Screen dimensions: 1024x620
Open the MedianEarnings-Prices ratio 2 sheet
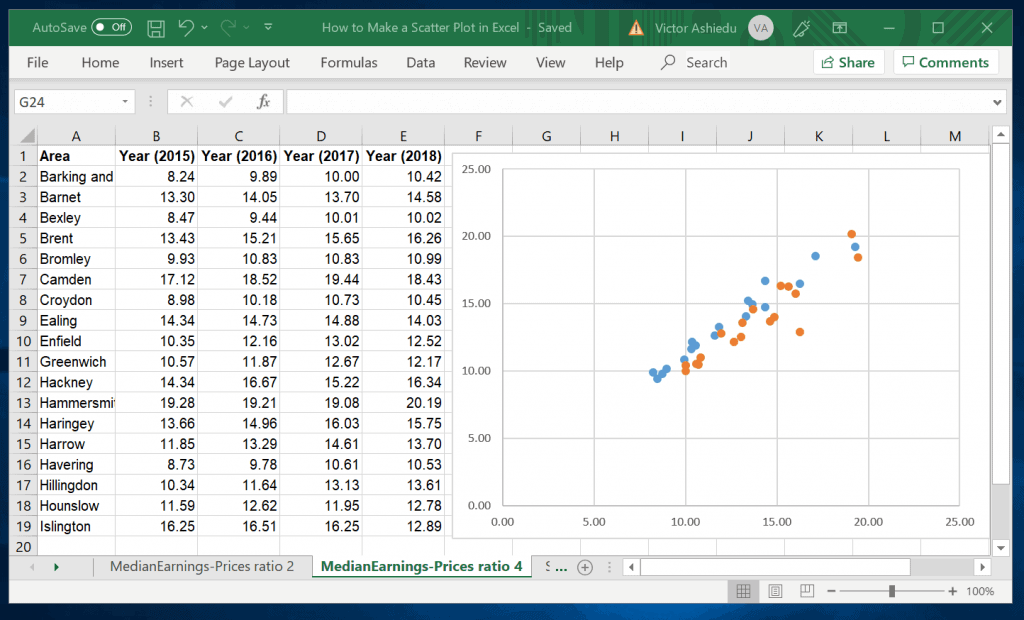tap(203, 566)
